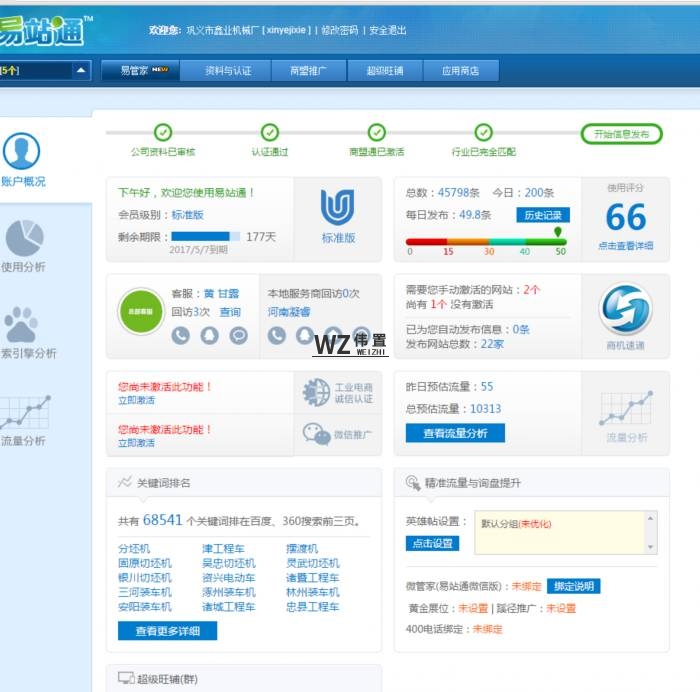700x692 pixels.
Task: Click the 关键词排名 header chart icon
Action: click(x=125, y=482)
